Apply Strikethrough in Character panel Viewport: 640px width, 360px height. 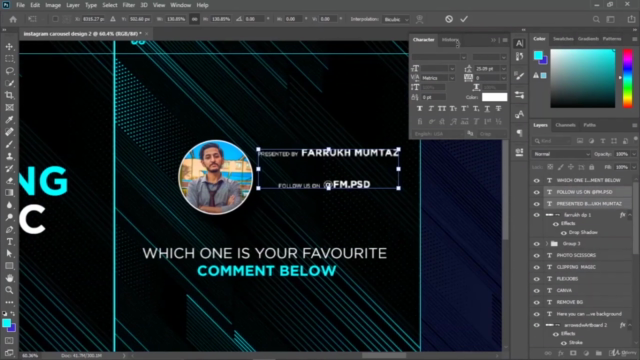pos(498,109)
